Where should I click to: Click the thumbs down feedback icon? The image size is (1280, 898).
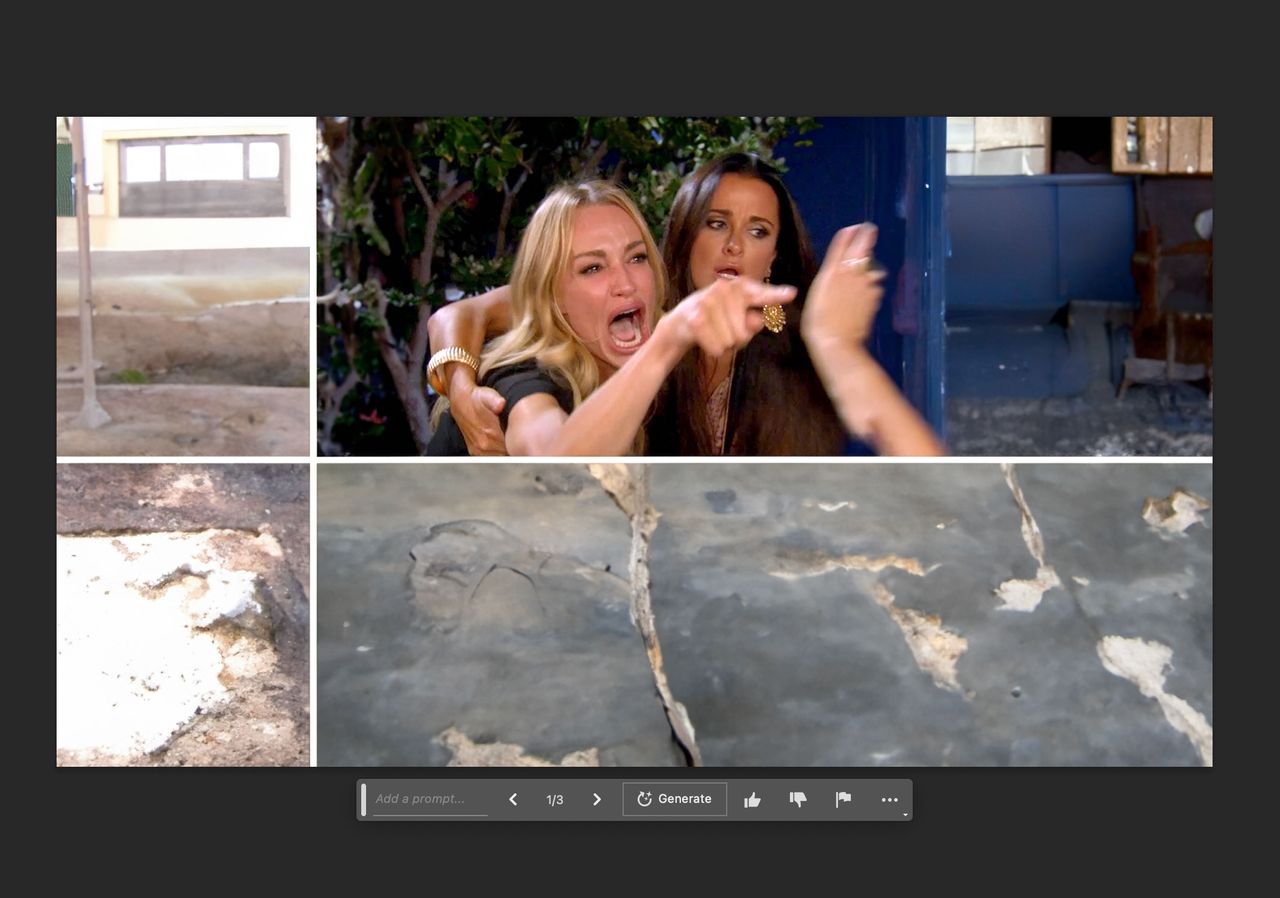798,800
